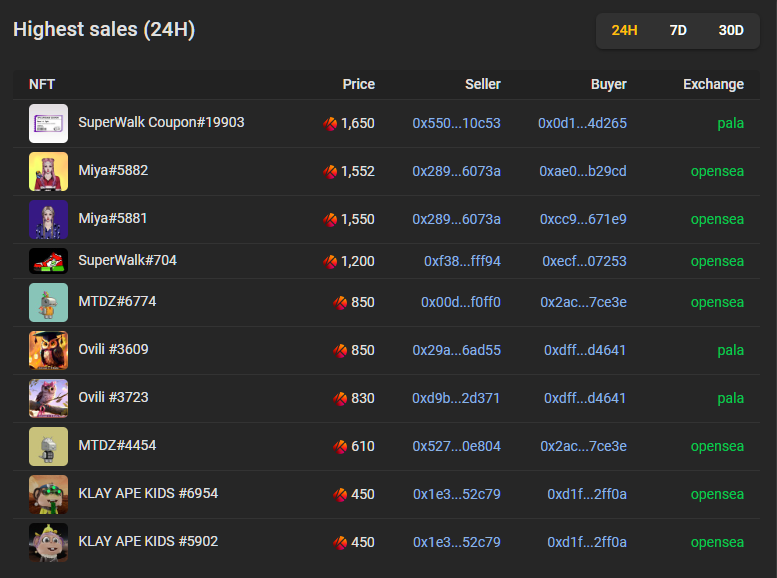Viewport: 777px width, 578px height.
Task: Open buyer address 0xae0...b29cd
Action: [x=583, y=172]
